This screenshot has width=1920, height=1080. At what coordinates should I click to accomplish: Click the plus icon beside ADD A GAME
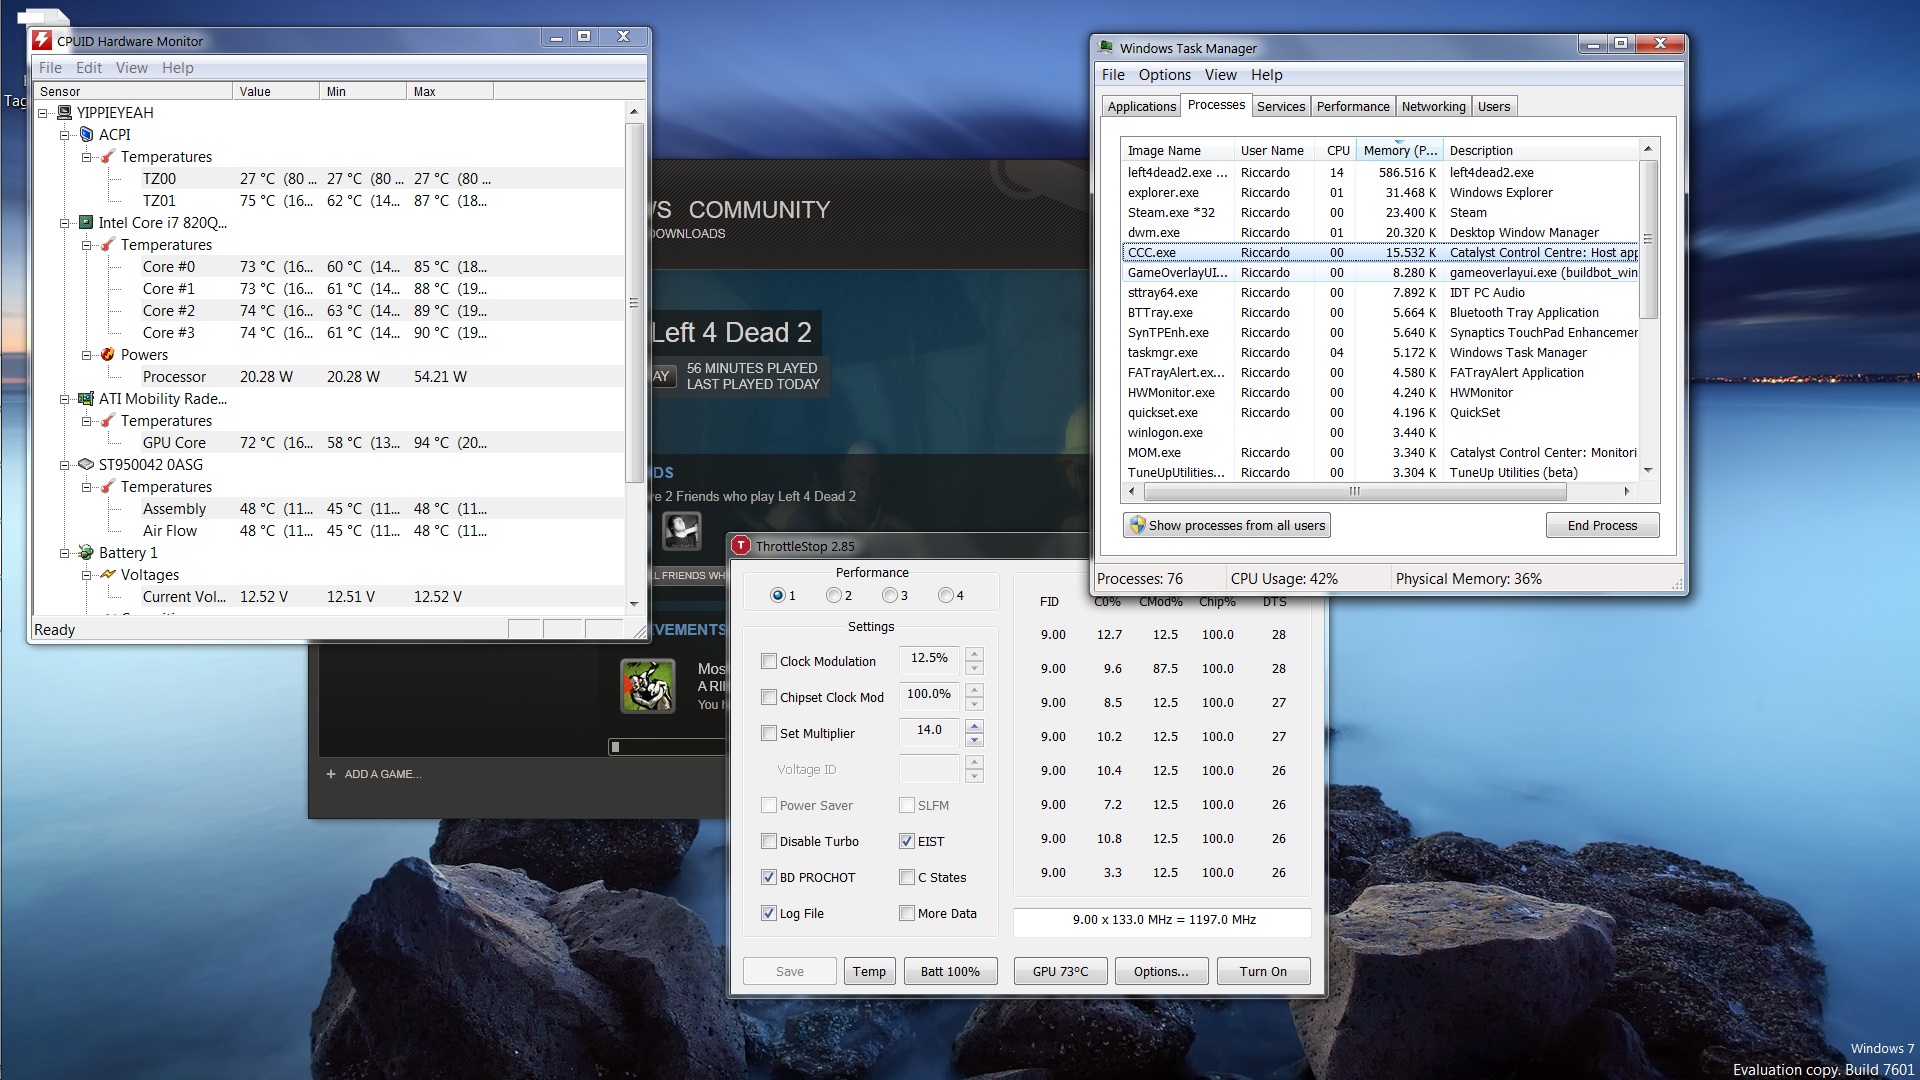pos(331,773)
